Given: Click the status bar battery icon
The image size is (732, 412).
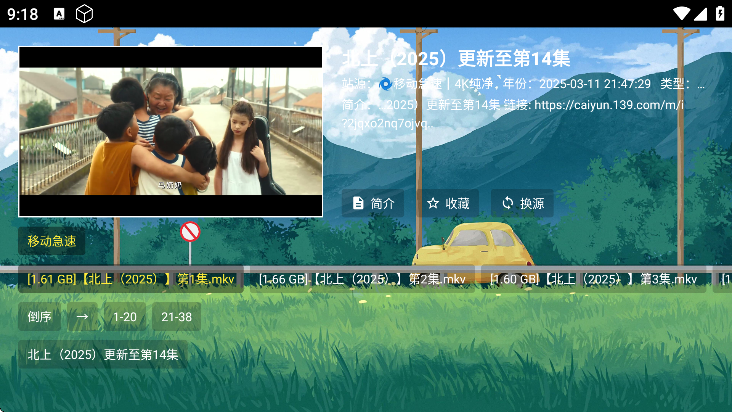Looking at the screenshot, I should (720, 14).
